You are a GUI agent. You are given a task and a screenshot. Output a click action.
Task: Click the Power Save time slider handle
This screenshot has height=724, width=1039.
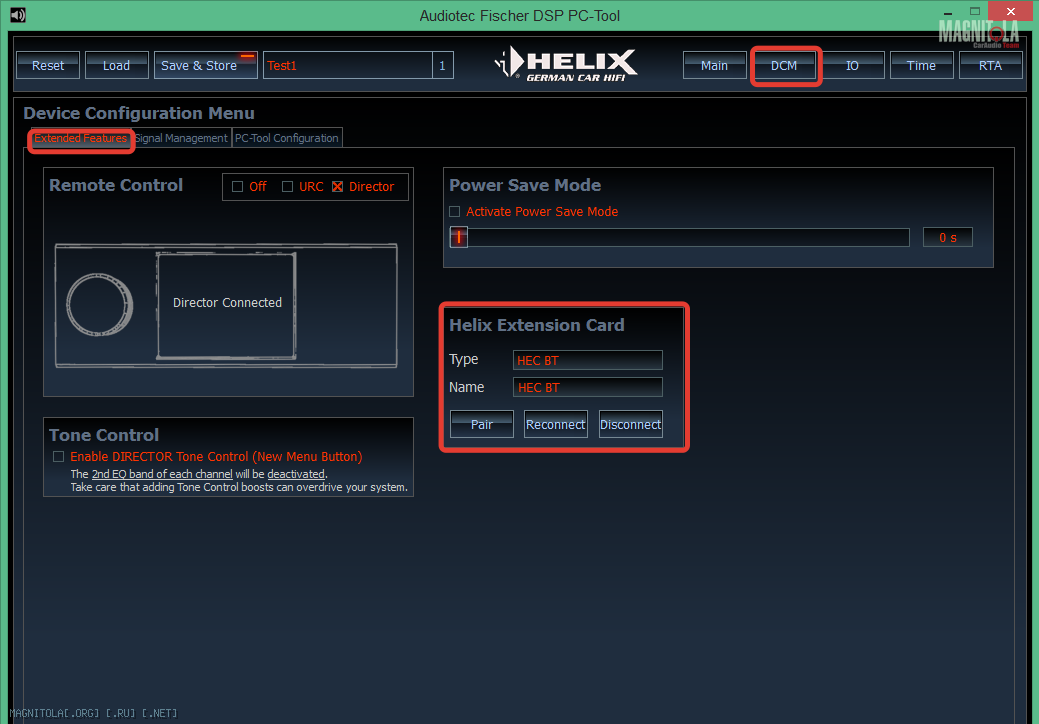point(459,237)
